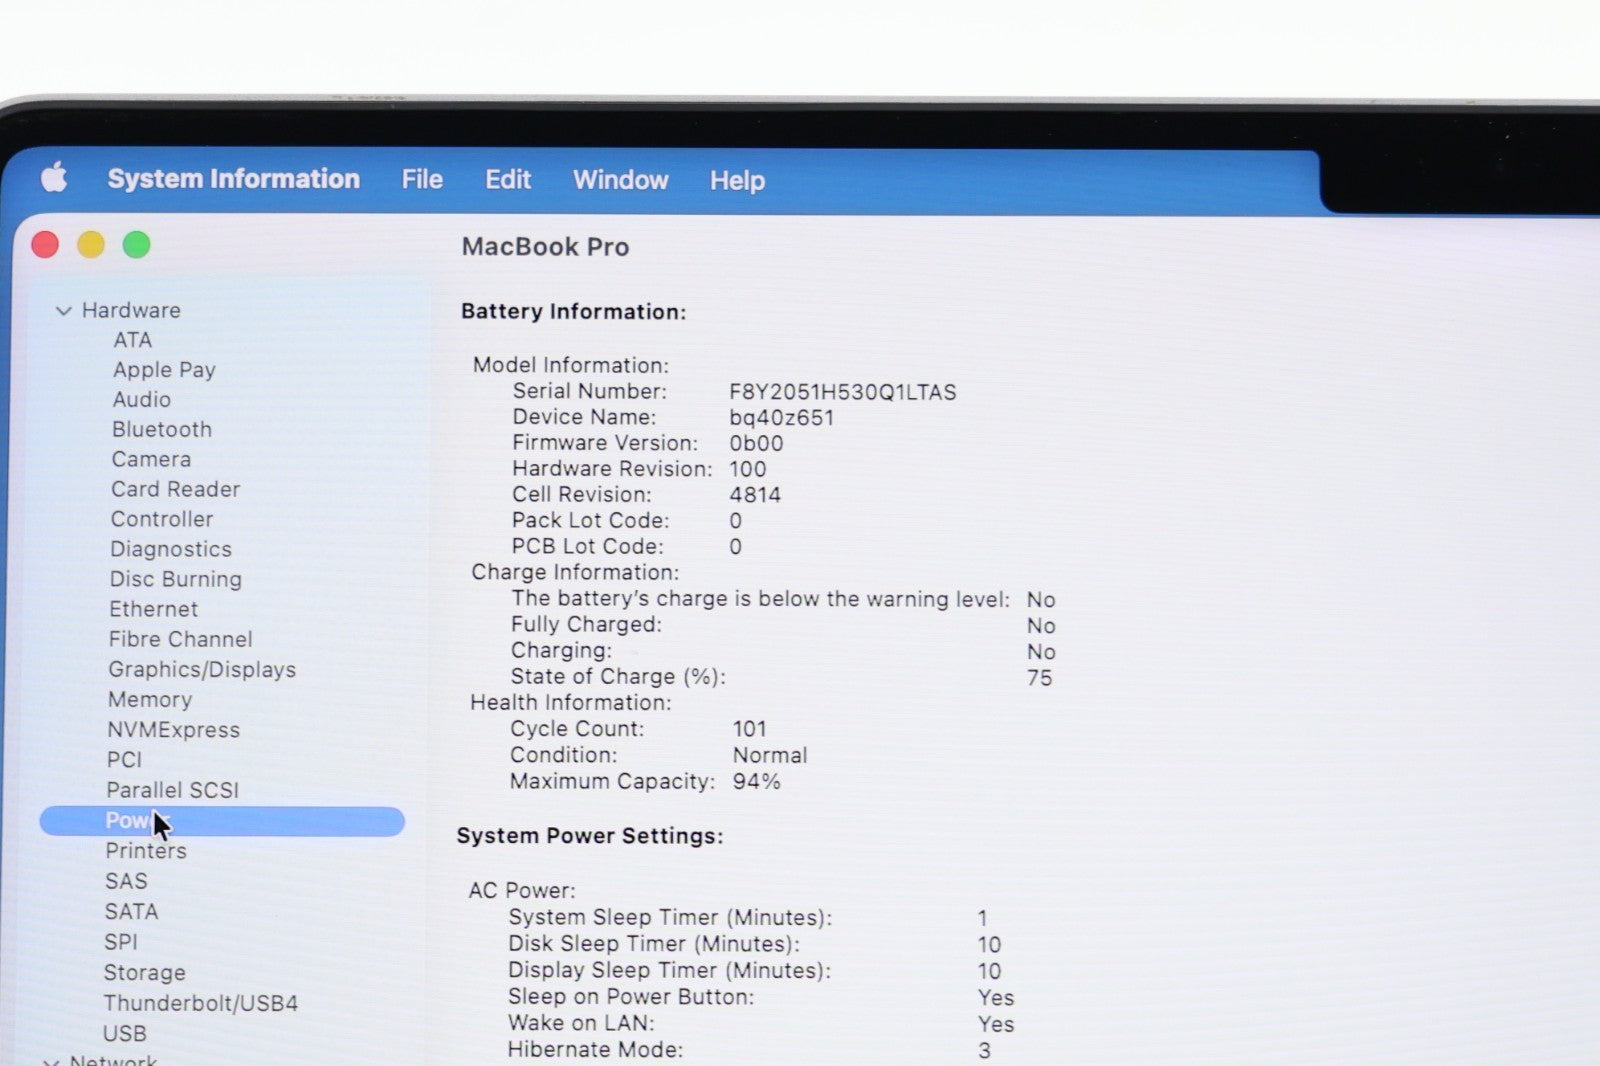The width and height of the screenshot is (1600, 1066).
Task: Select Graphics/Displays in the sidebar
Action: click(x=202, y=669)
